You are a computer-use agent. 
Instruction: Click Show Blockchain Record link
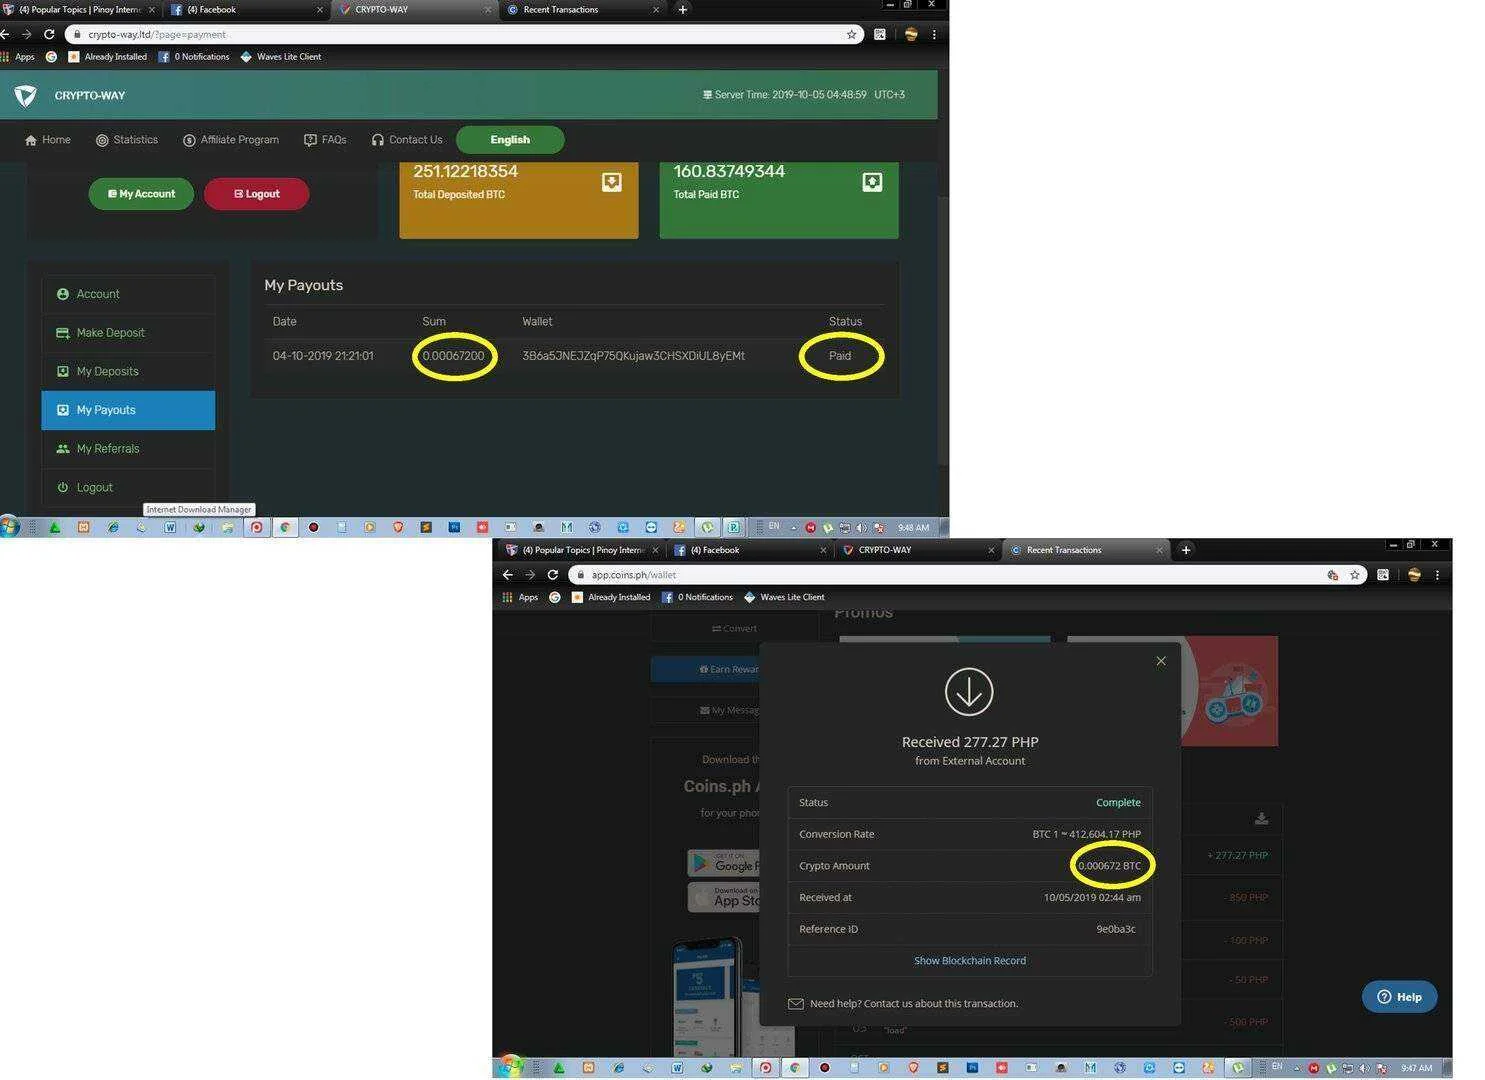point(970,961)
